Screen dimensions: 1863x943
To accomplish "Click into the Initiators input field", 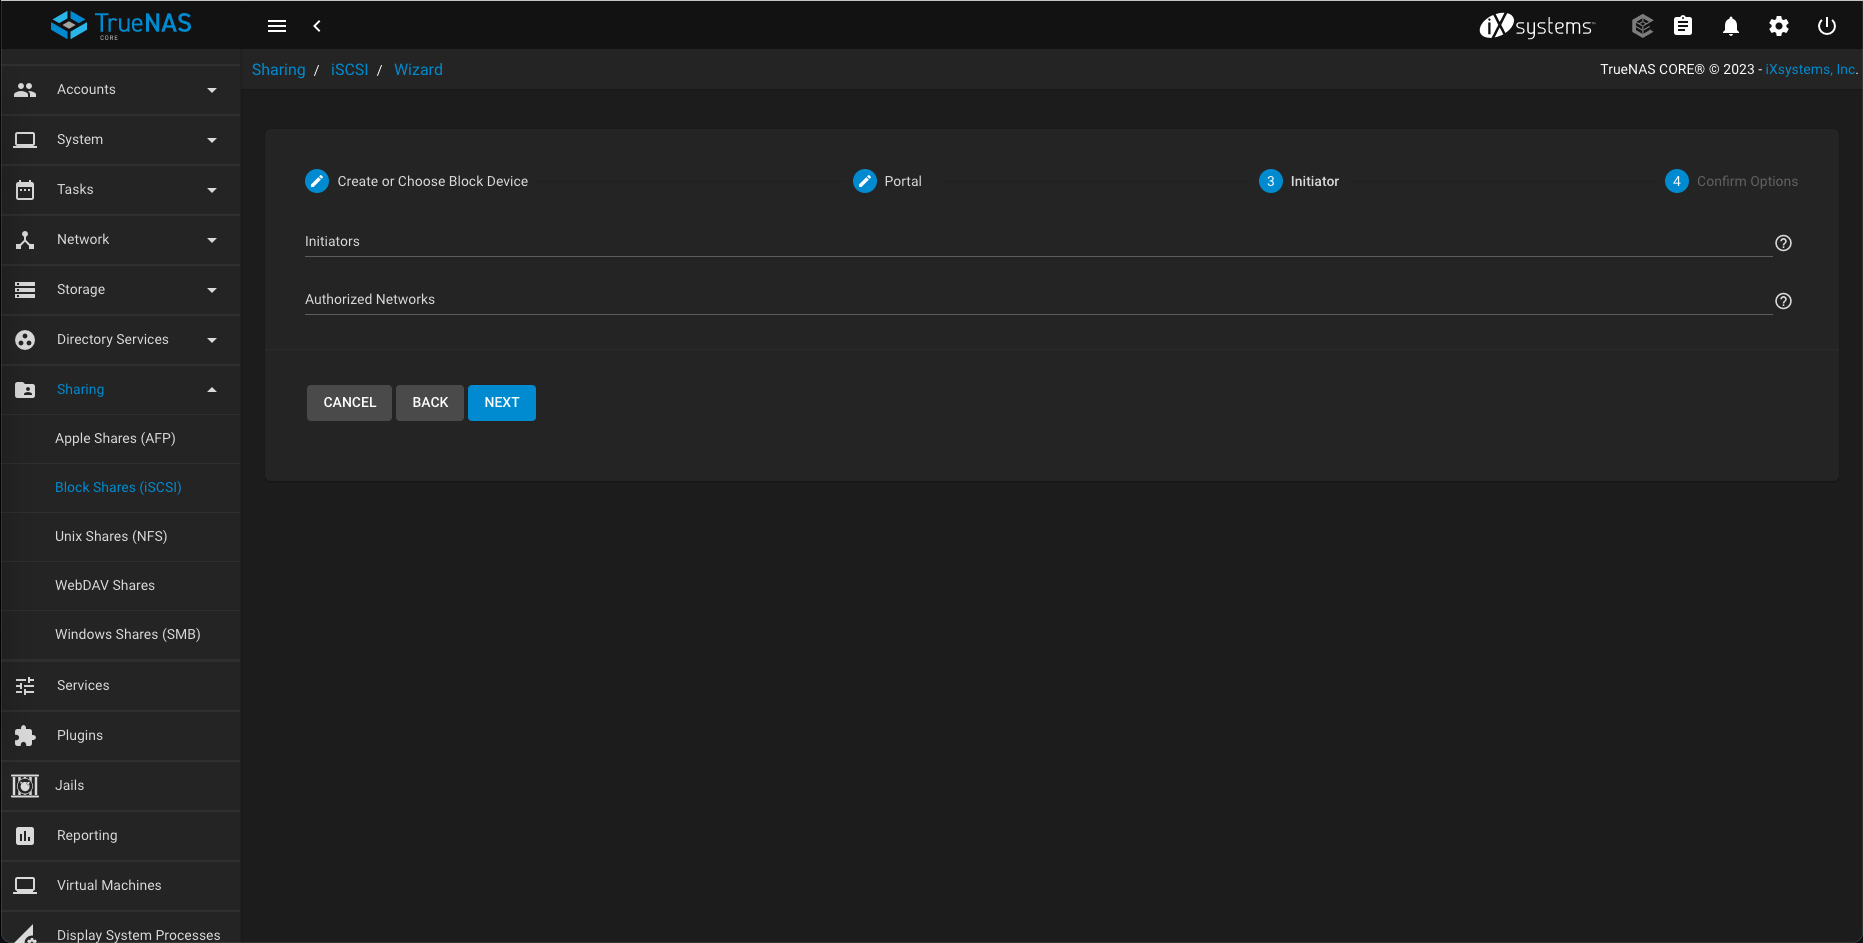I will point(1037,243).
